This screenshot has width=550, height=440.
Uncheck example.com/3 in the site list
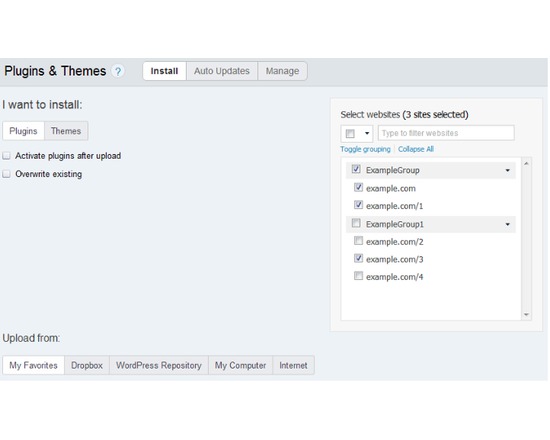tap(358, 258)
